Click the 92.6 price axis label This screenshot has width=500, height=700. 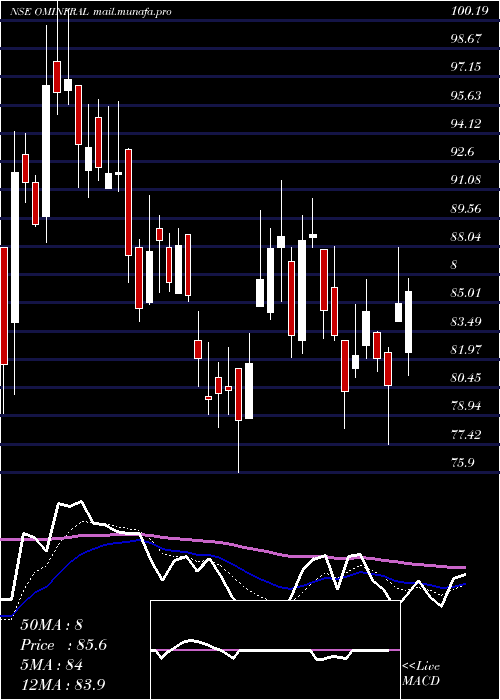[463, 152]
